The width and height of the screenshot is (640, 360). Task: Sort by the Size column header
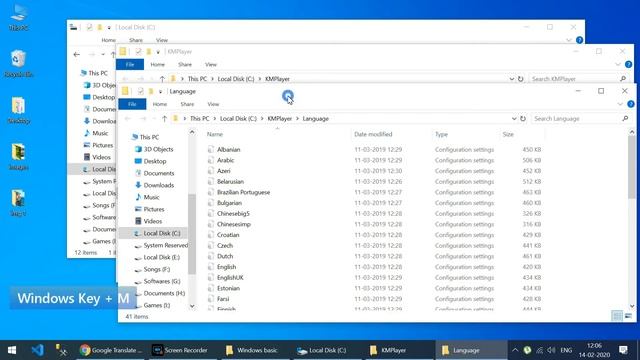(508, 134)
